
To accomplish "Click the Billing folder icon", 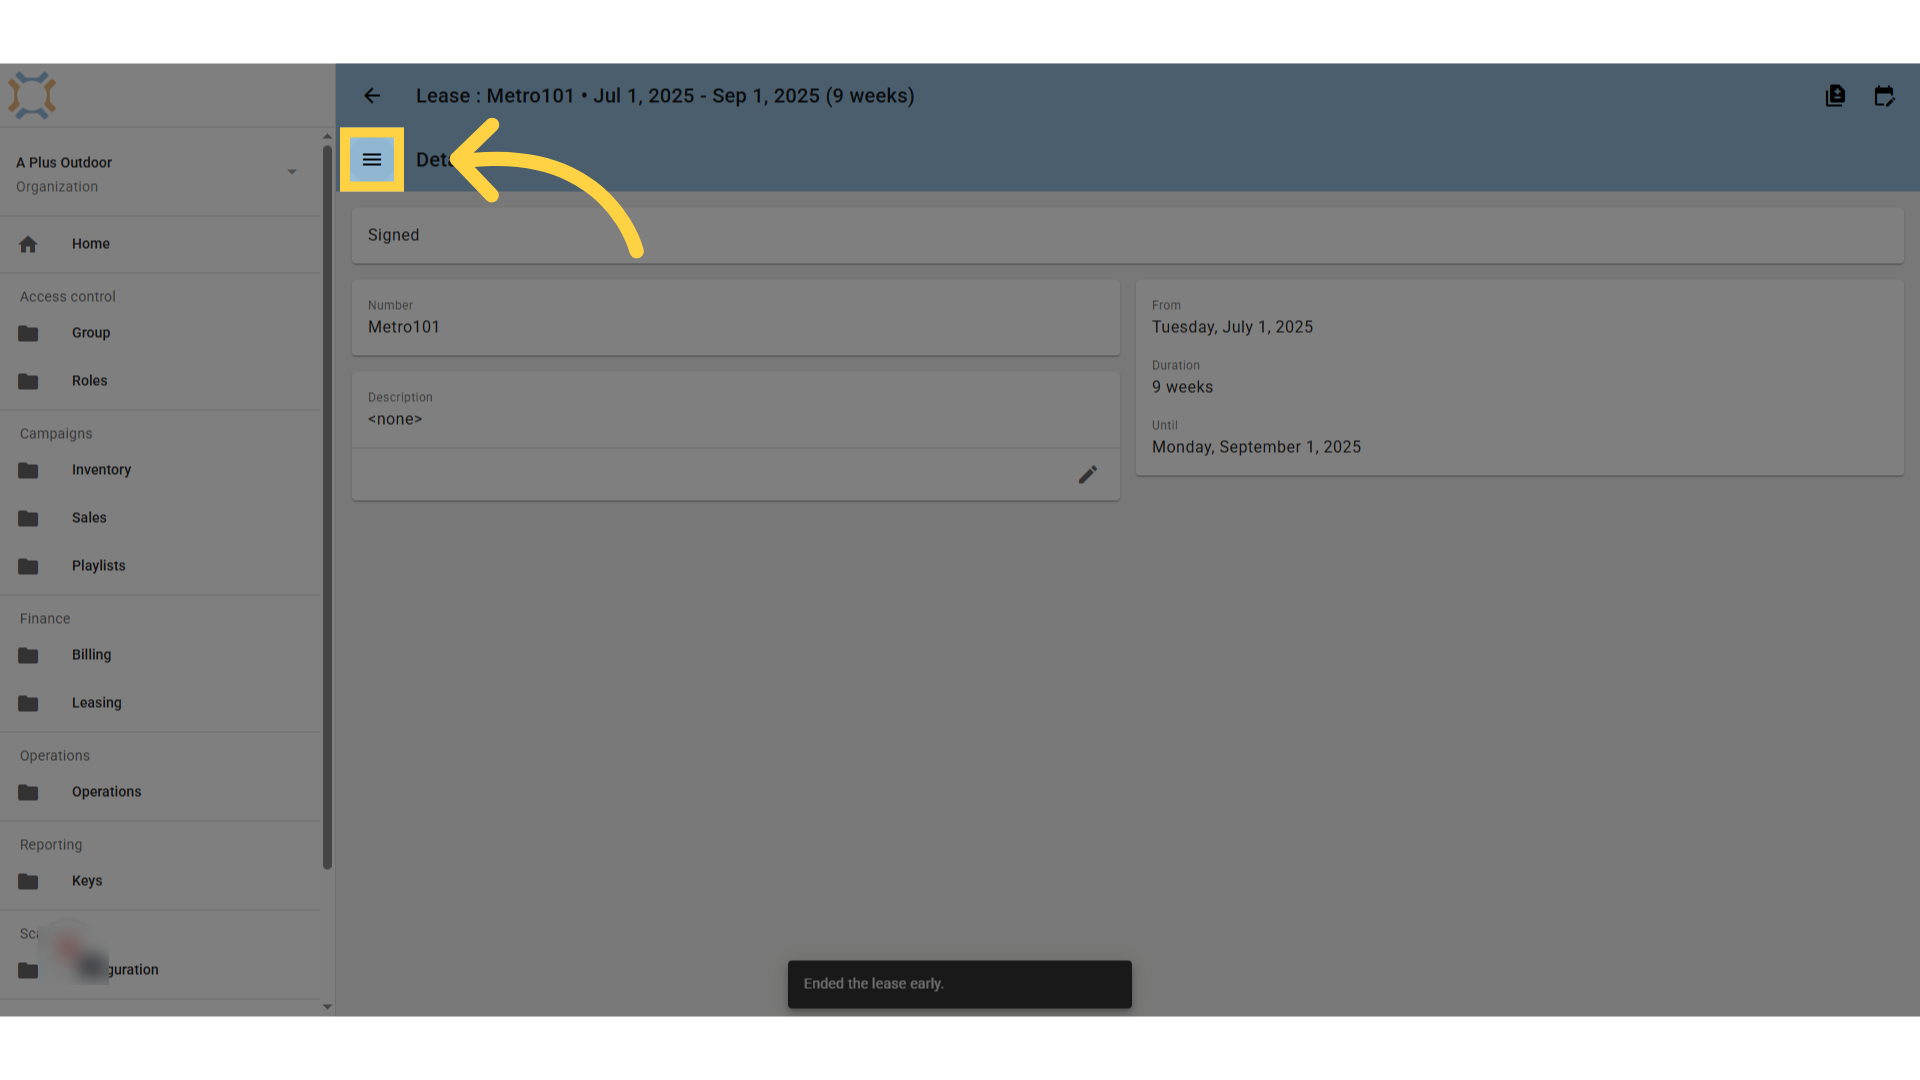I will [28, 655].
